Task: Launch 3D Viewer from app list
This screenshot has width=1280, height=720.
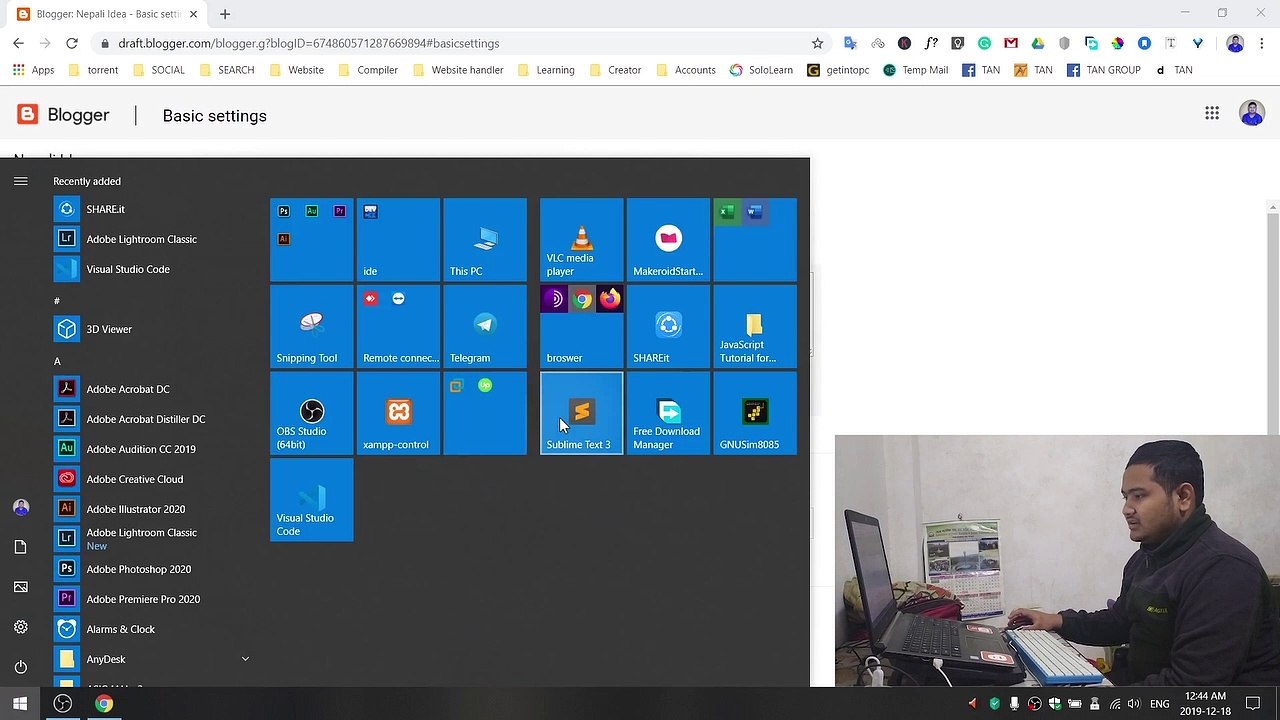Action: click(150, 329)
